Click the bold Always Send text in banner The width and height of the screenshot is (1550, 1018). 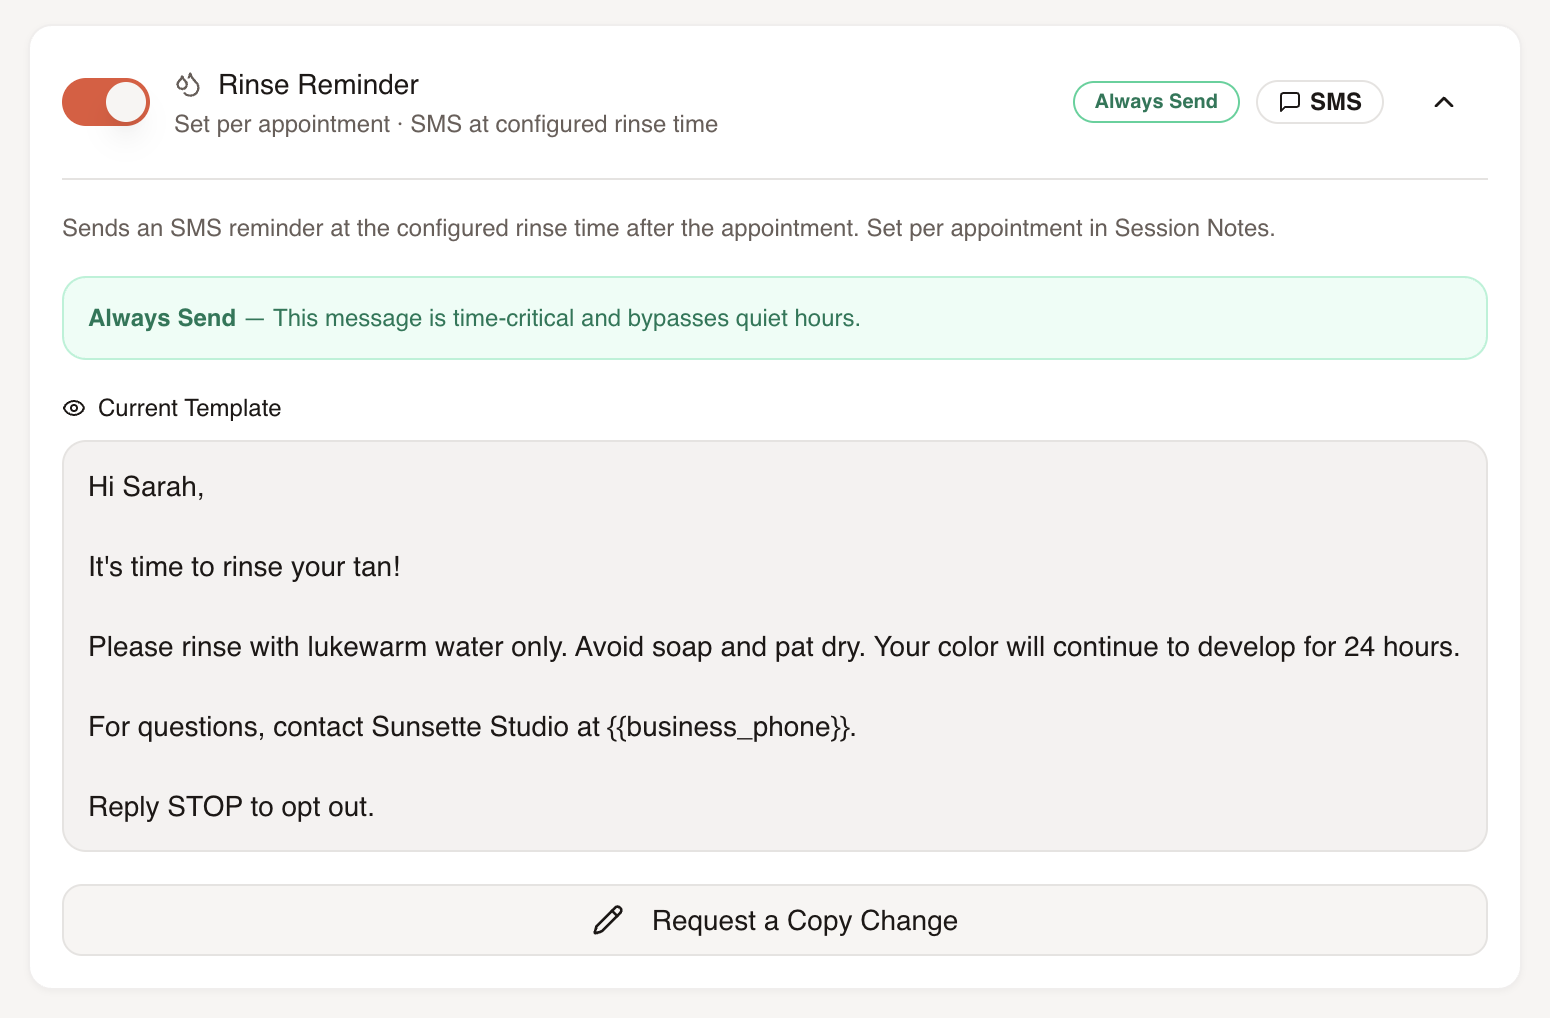click(162, 318)
